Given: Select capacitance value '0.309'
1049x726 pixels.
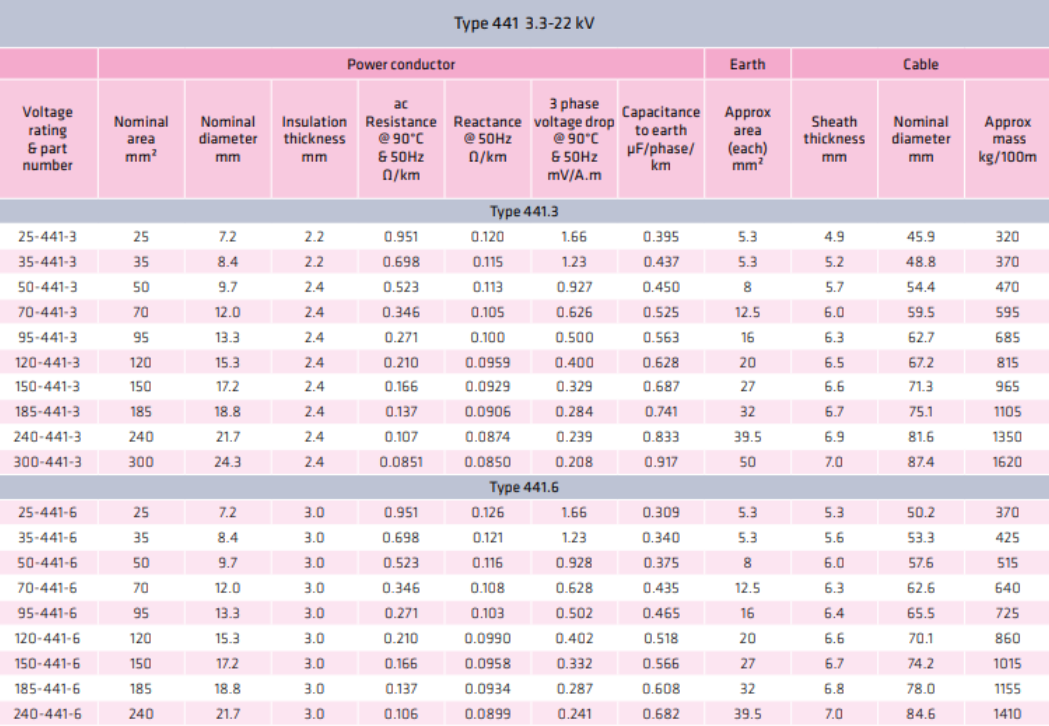Looking at the screenshot, I should pos(660,513).
